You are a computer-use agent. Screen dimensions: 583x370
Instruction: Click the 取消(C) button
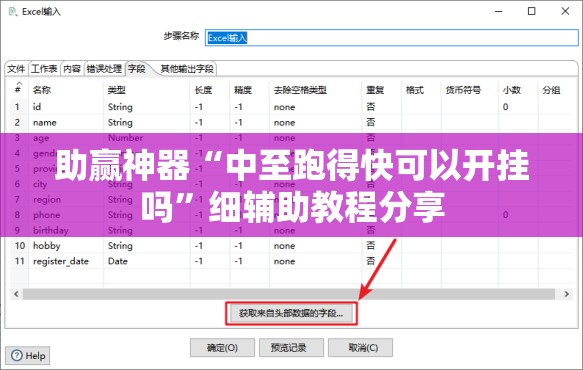(360, 348)
